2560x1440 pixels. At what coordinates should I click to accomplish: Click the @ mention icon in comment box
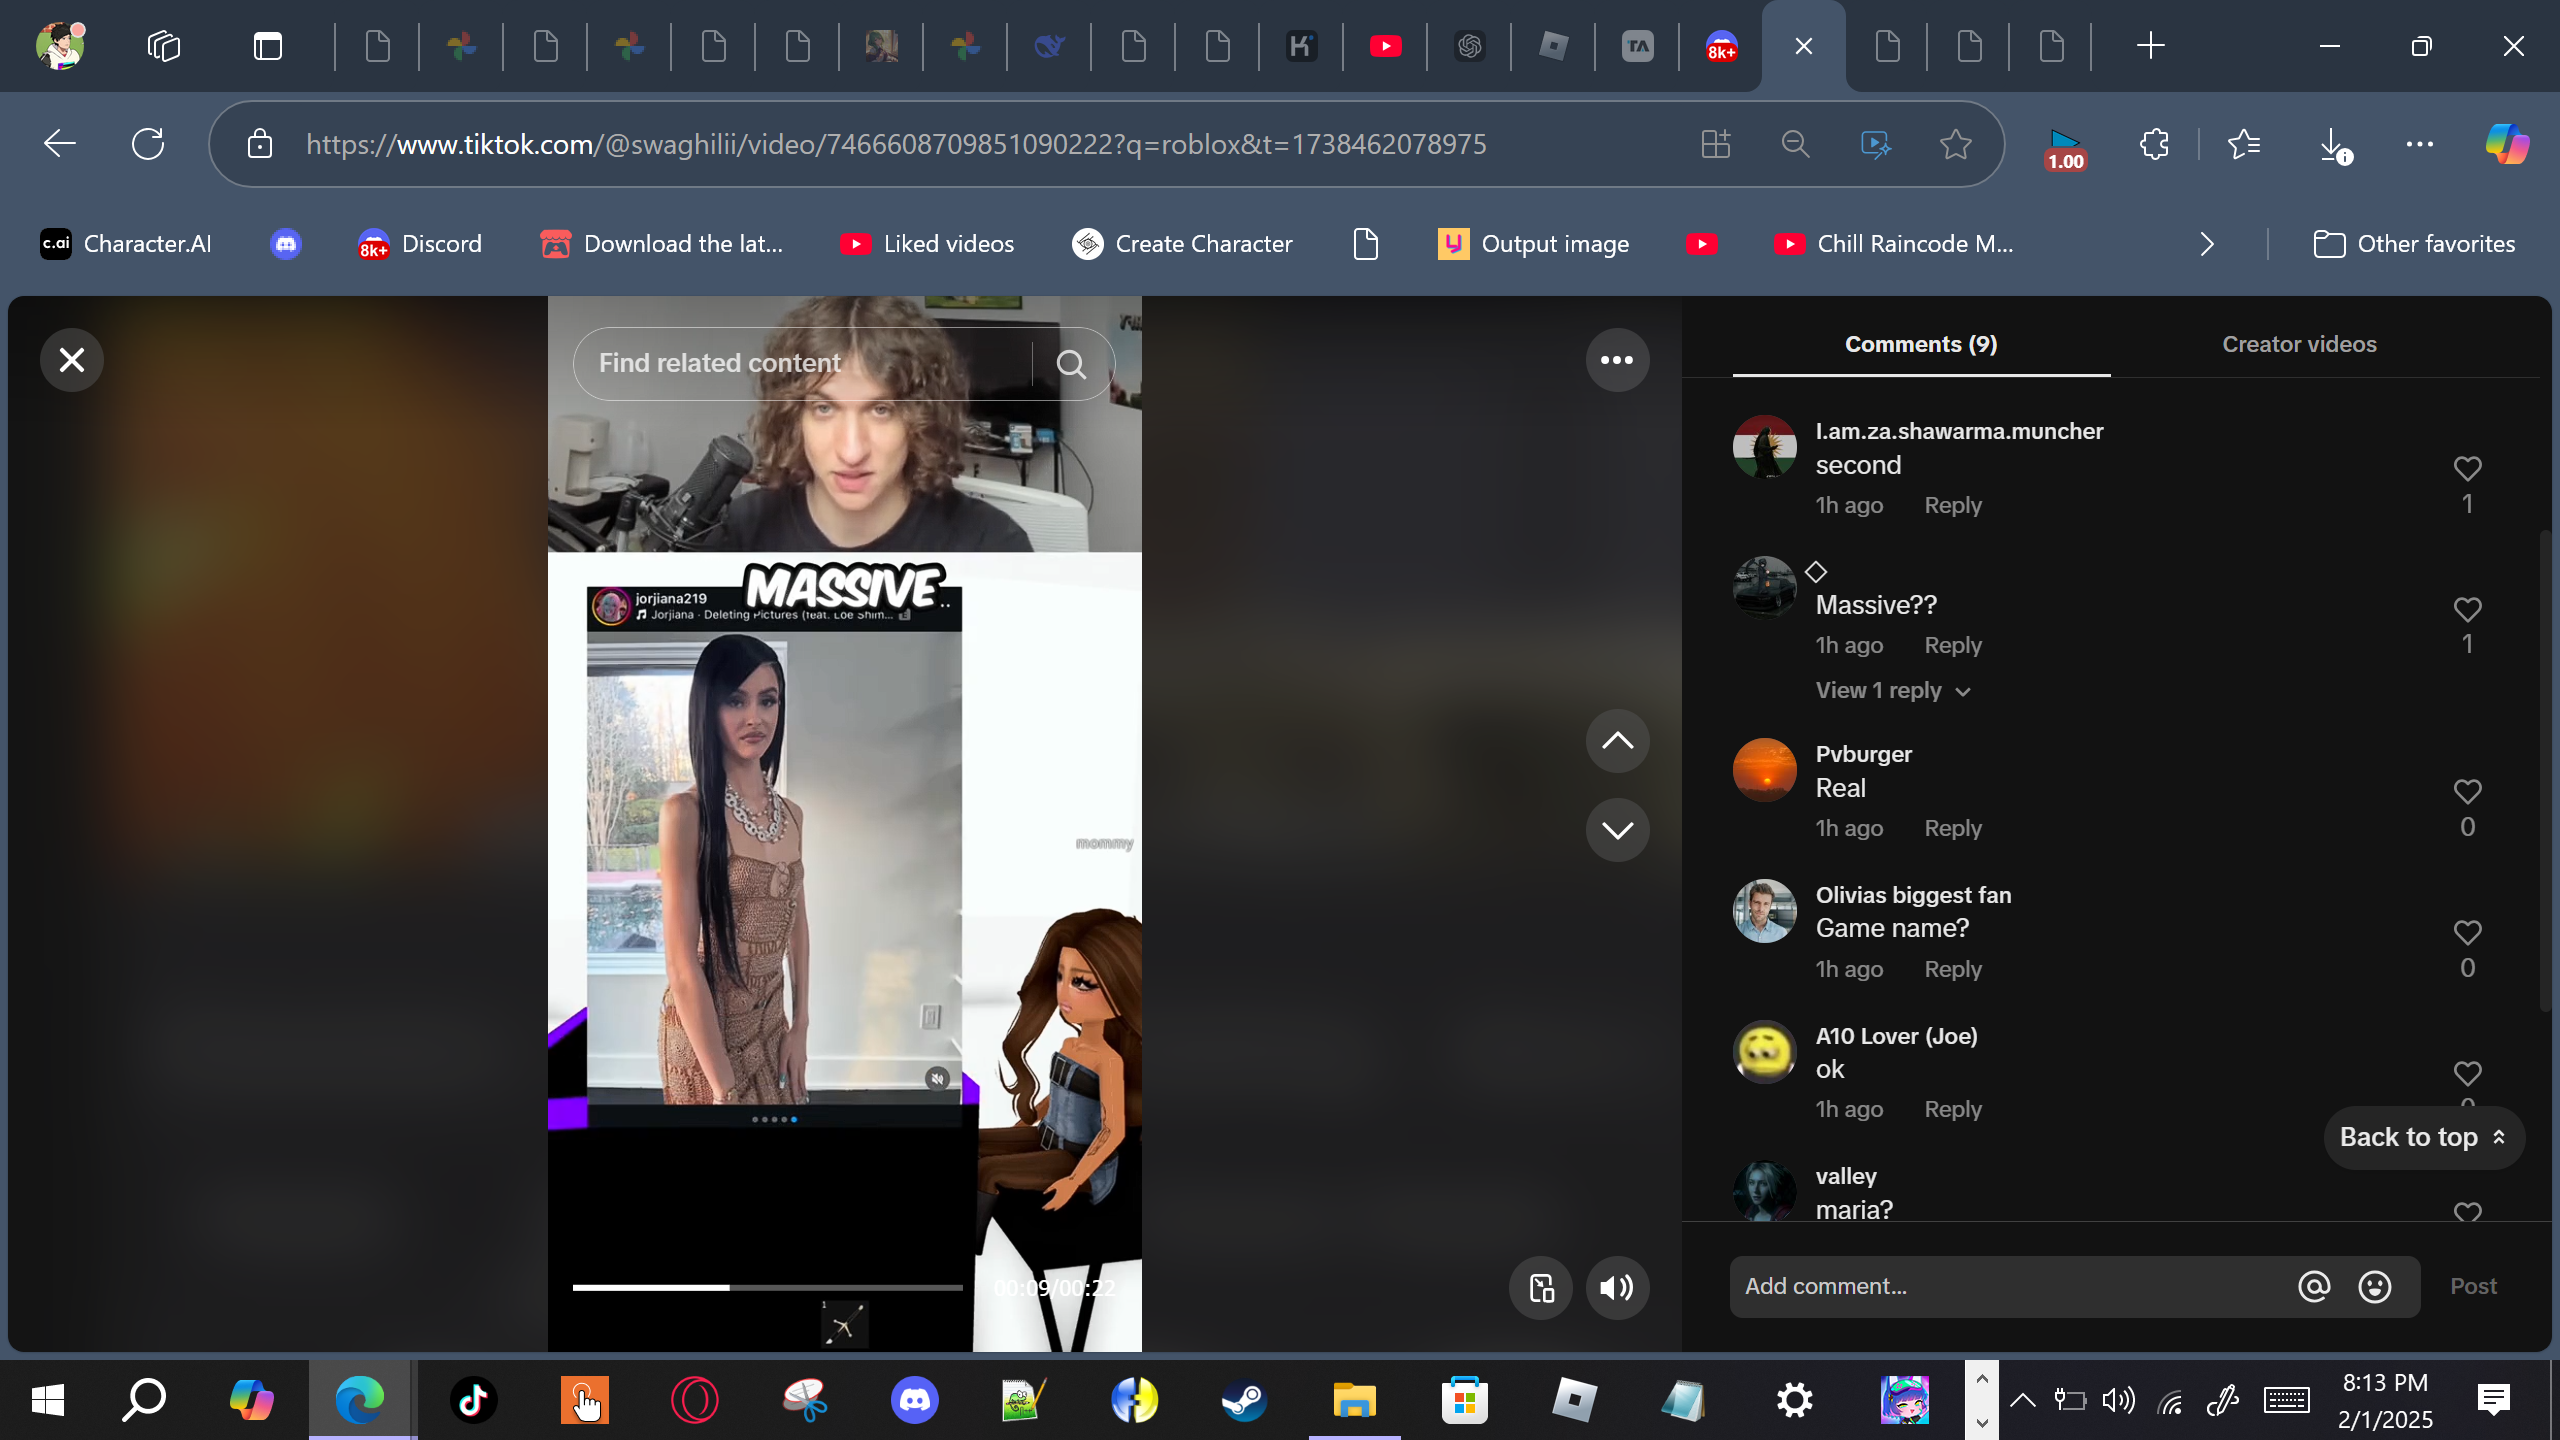pos(2313,1287)
